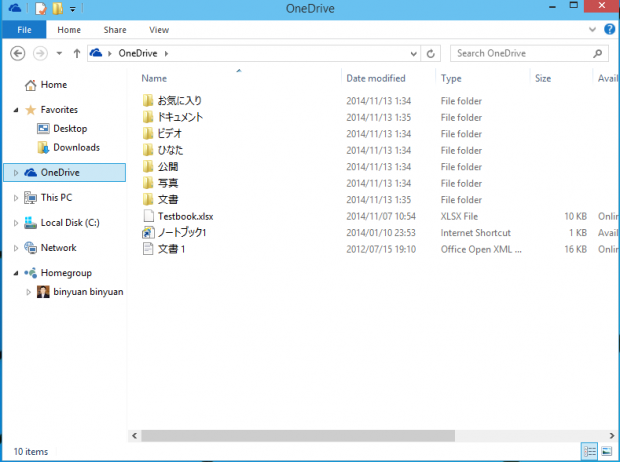Screen dimensions: 620x462
Task: Click OneDrive in the address breadcrumb
Action: (x=138, y=53)
